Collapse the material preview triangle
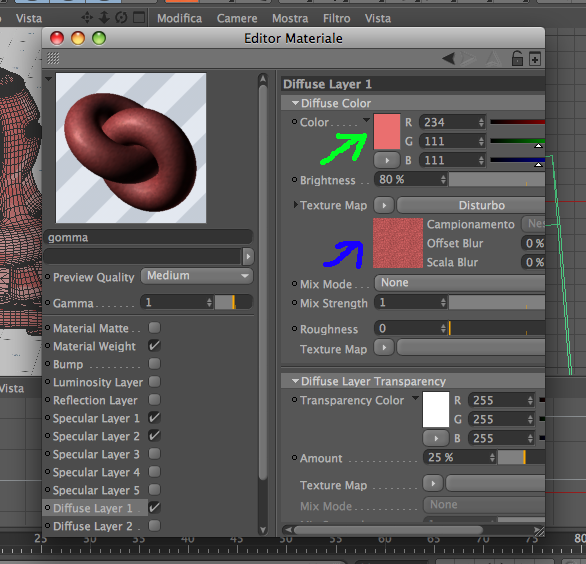 (48, 79)
